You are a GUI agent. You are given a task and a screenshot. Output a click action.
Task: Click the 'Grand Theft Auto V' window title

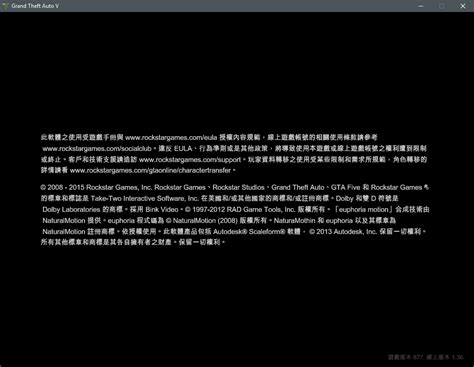[x=35, y=6]
